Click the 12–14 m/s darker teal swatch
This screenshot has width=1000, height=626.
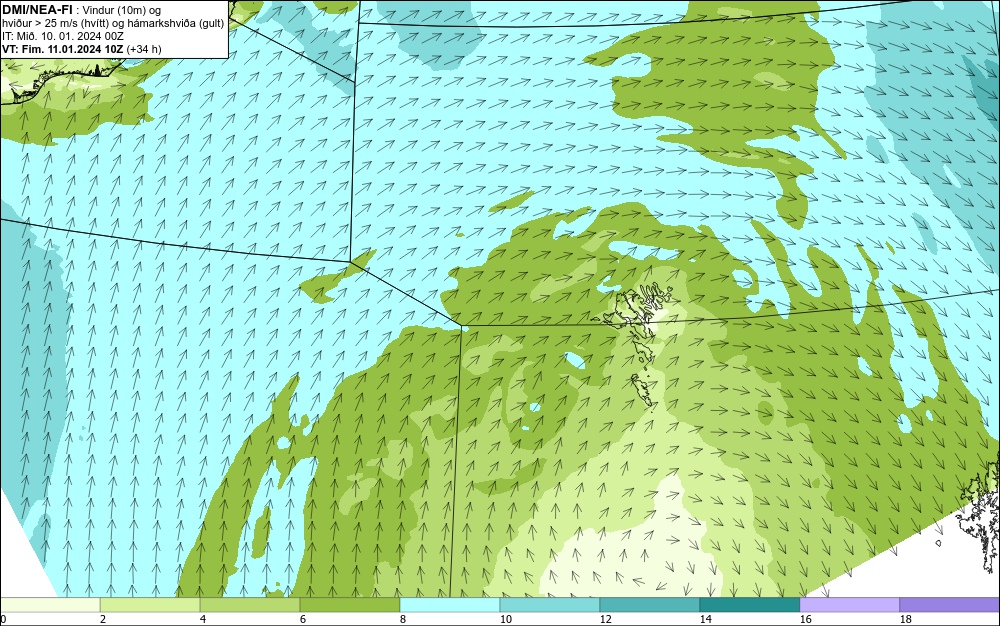pos(650,605)
